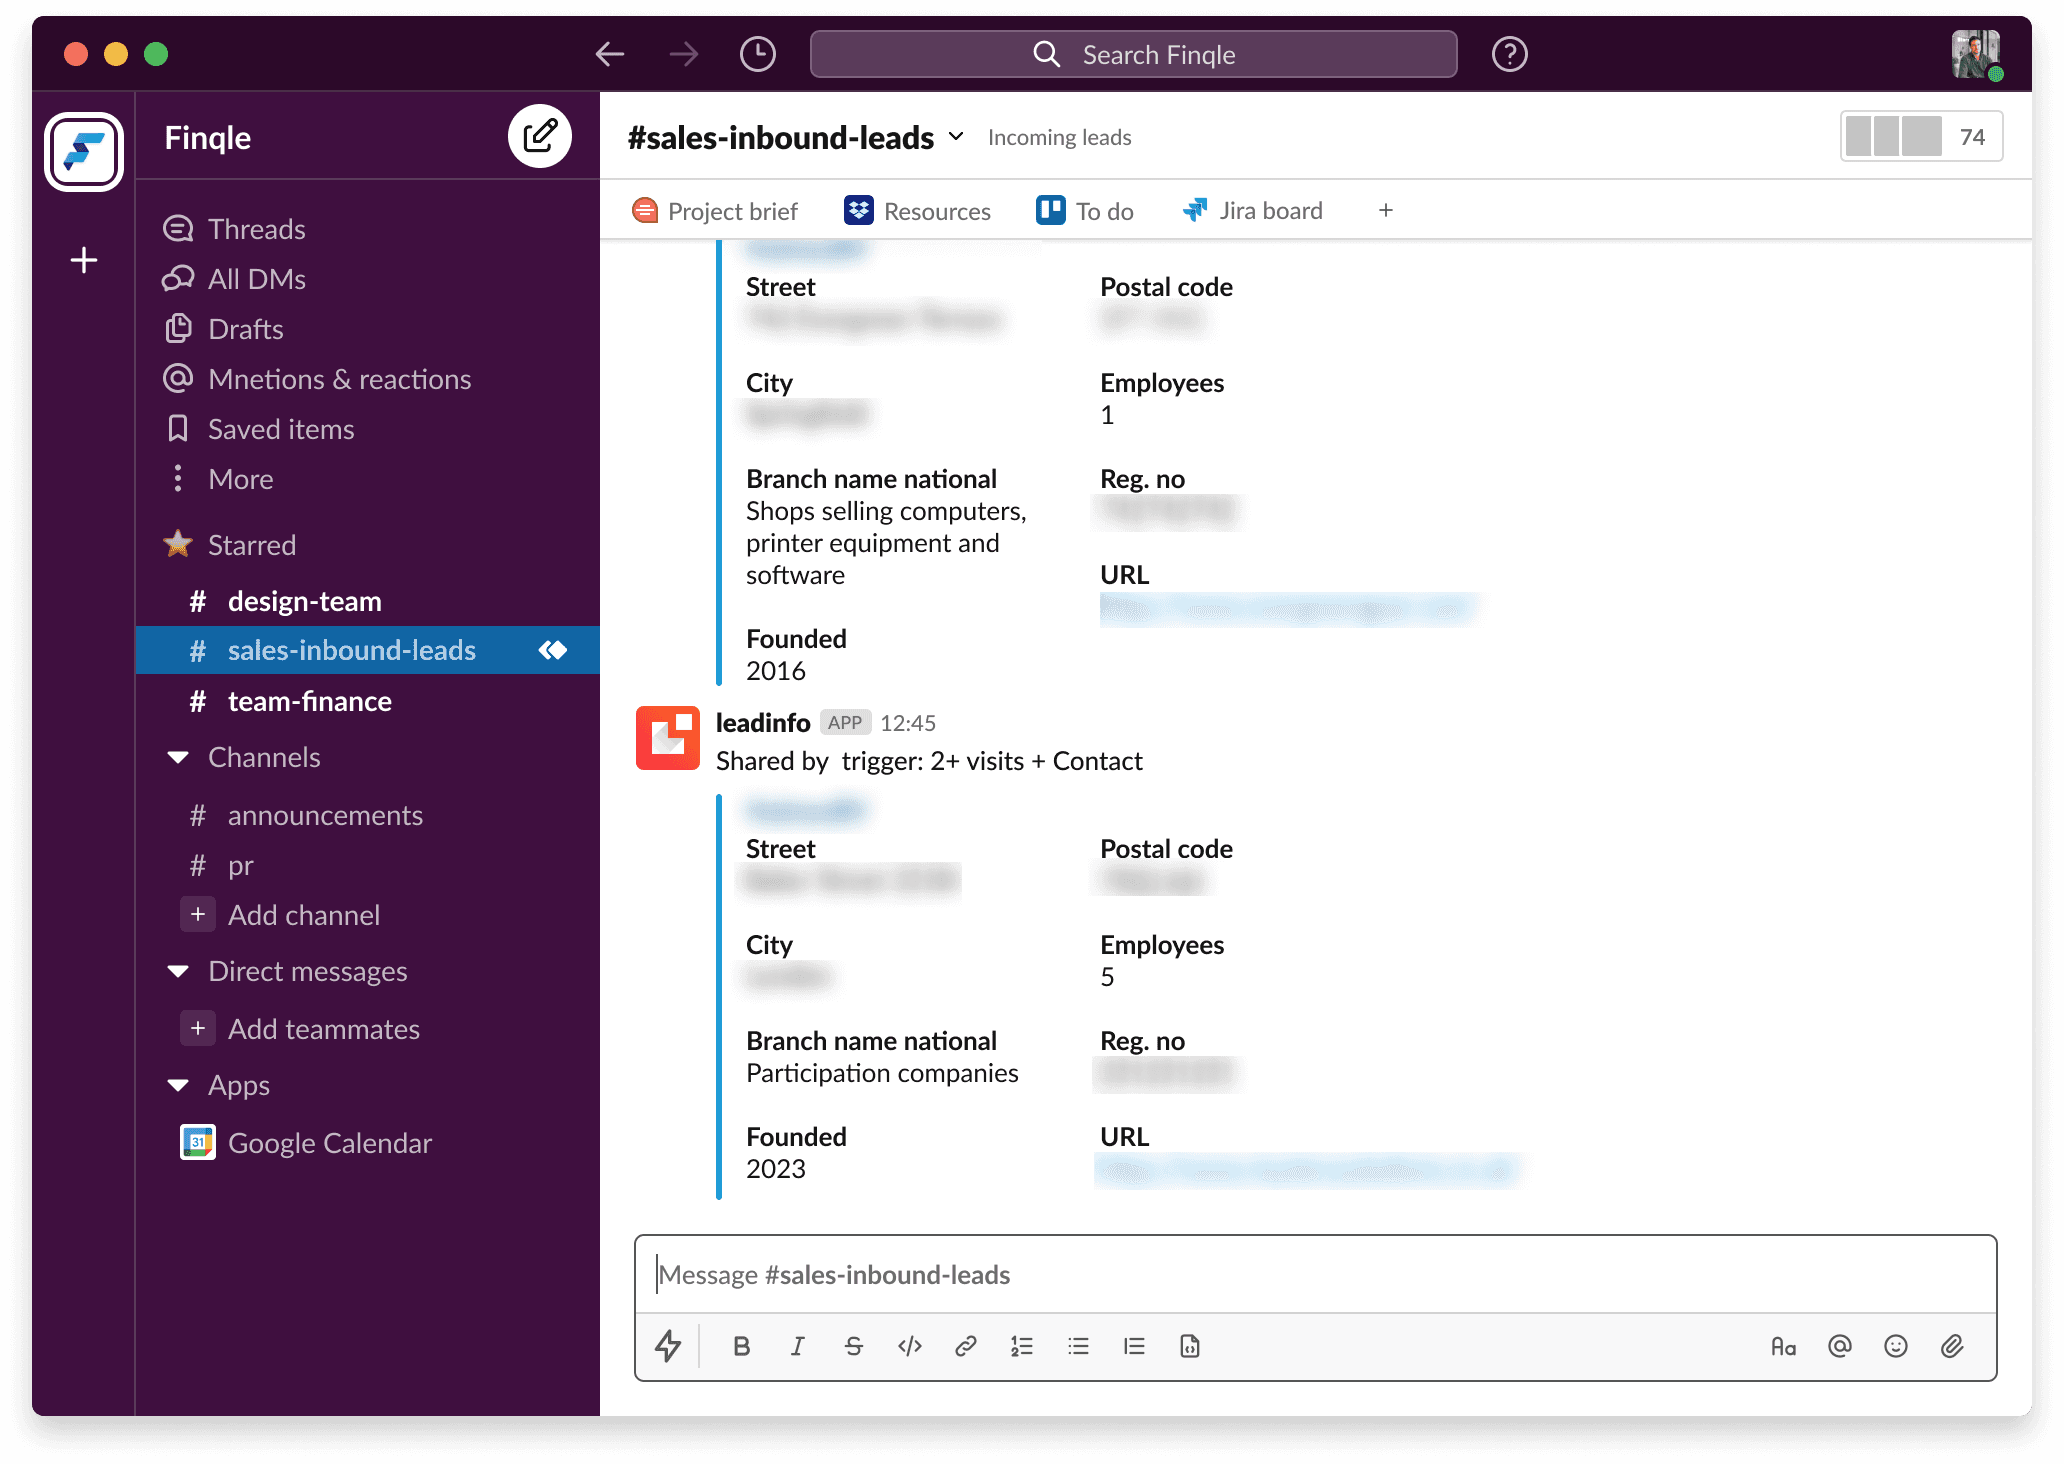Viewport: 2064px width, 1464px height.
Task: Collapse the Direct messages section
Action: click(179, 971)
